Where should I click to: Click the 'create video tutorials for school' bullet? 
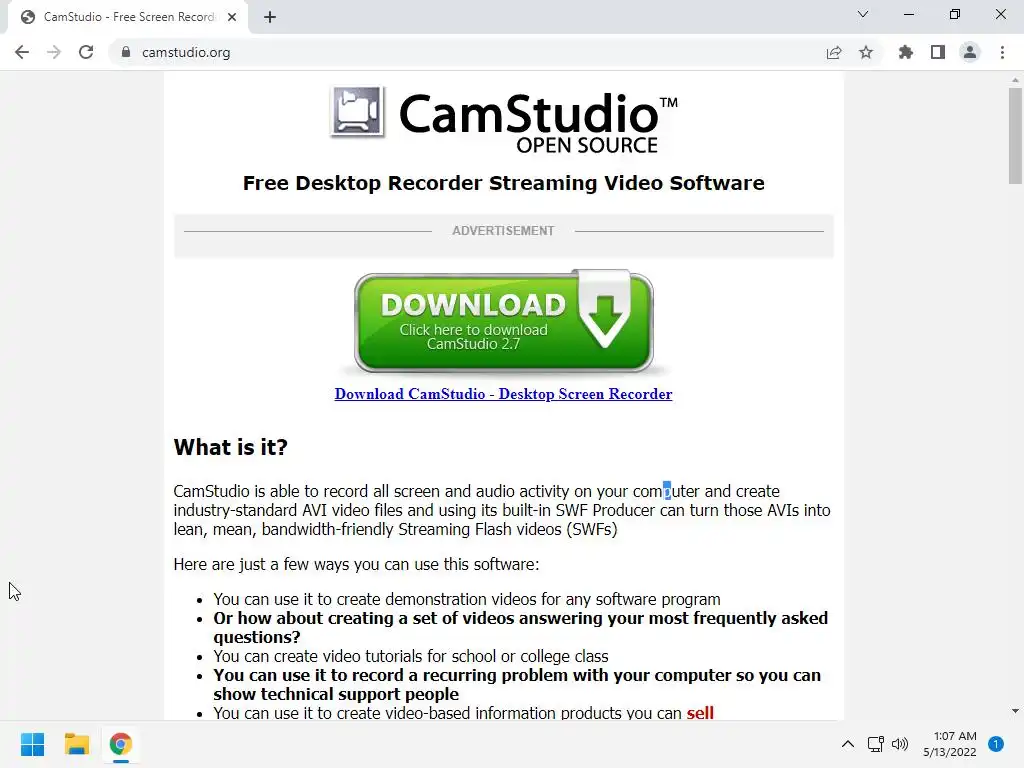tap(411, 656)
